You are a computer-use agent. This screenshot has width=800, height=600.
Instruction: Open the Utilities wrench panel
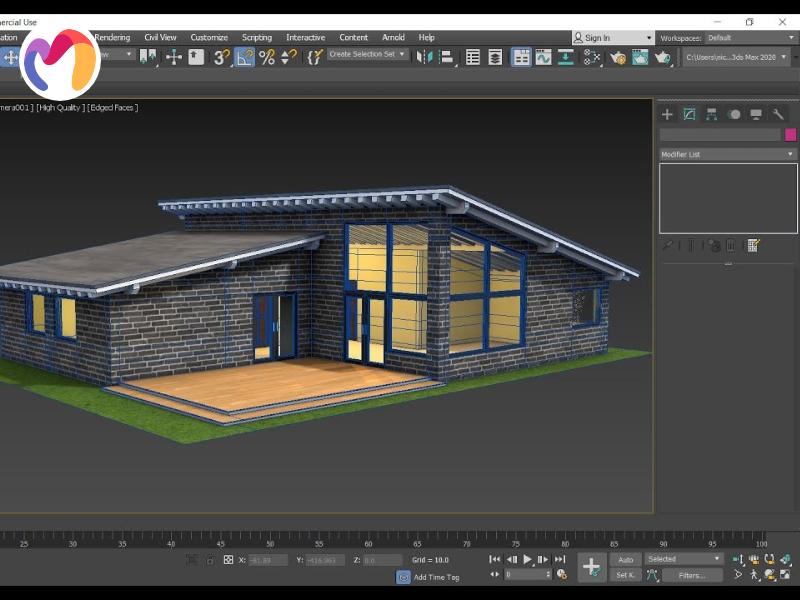tap(778, 114)
